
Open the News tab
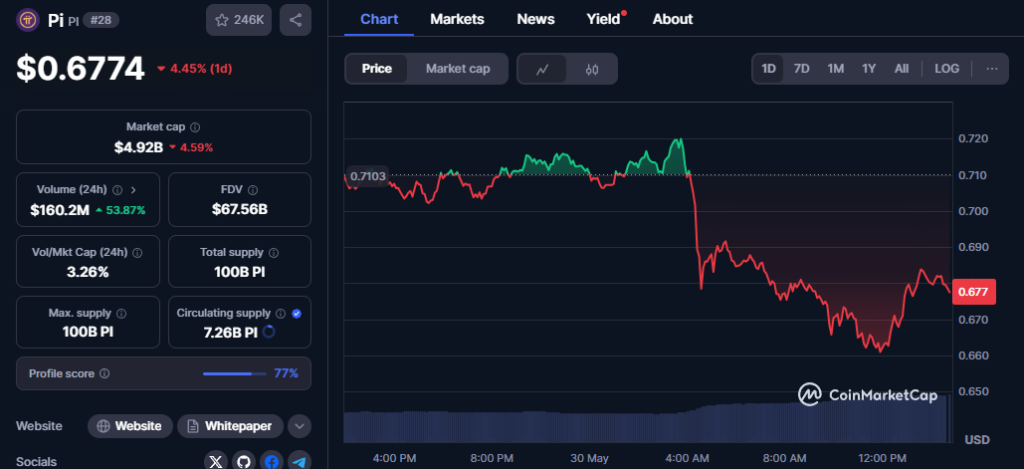pos(536,20)
